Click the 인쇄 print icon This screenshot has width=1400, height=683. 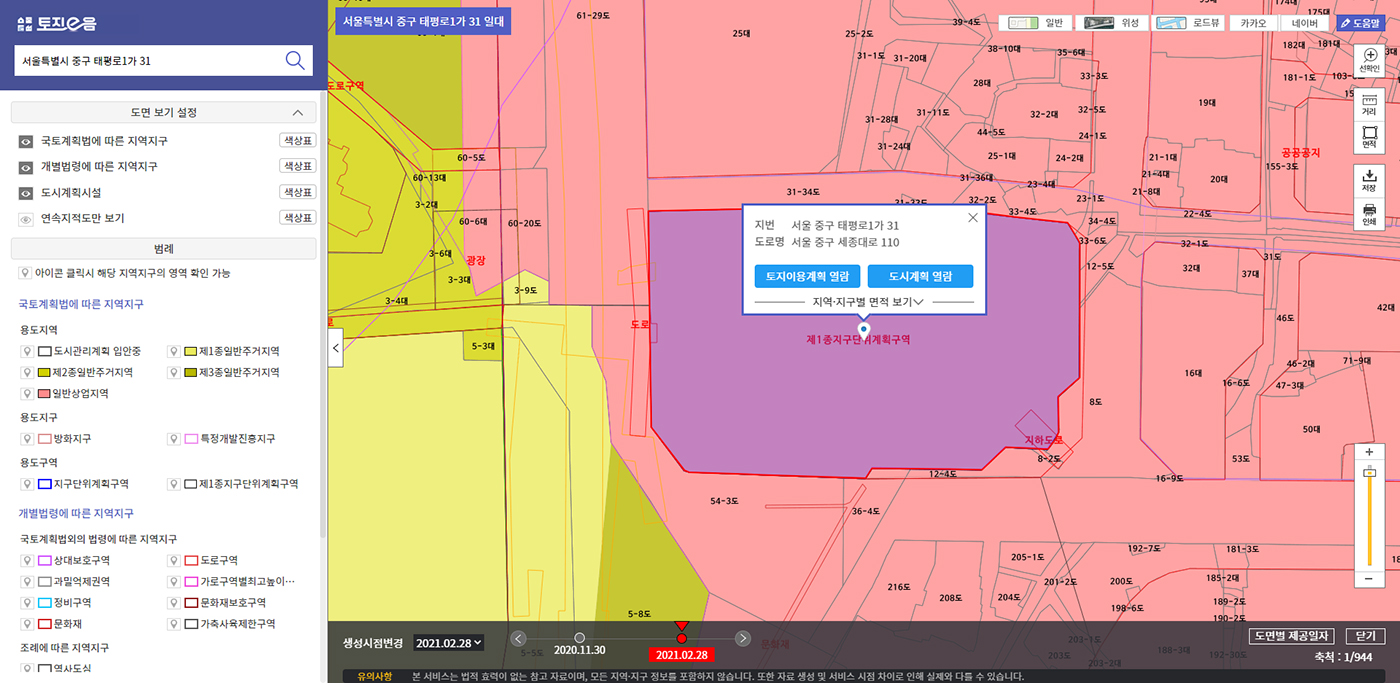(1370, 213)
